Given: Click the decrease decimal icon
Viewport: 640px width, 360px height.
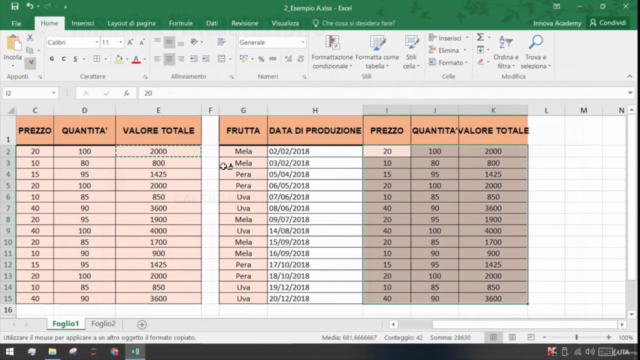Looking at the screenshot, I should (300, 59).
